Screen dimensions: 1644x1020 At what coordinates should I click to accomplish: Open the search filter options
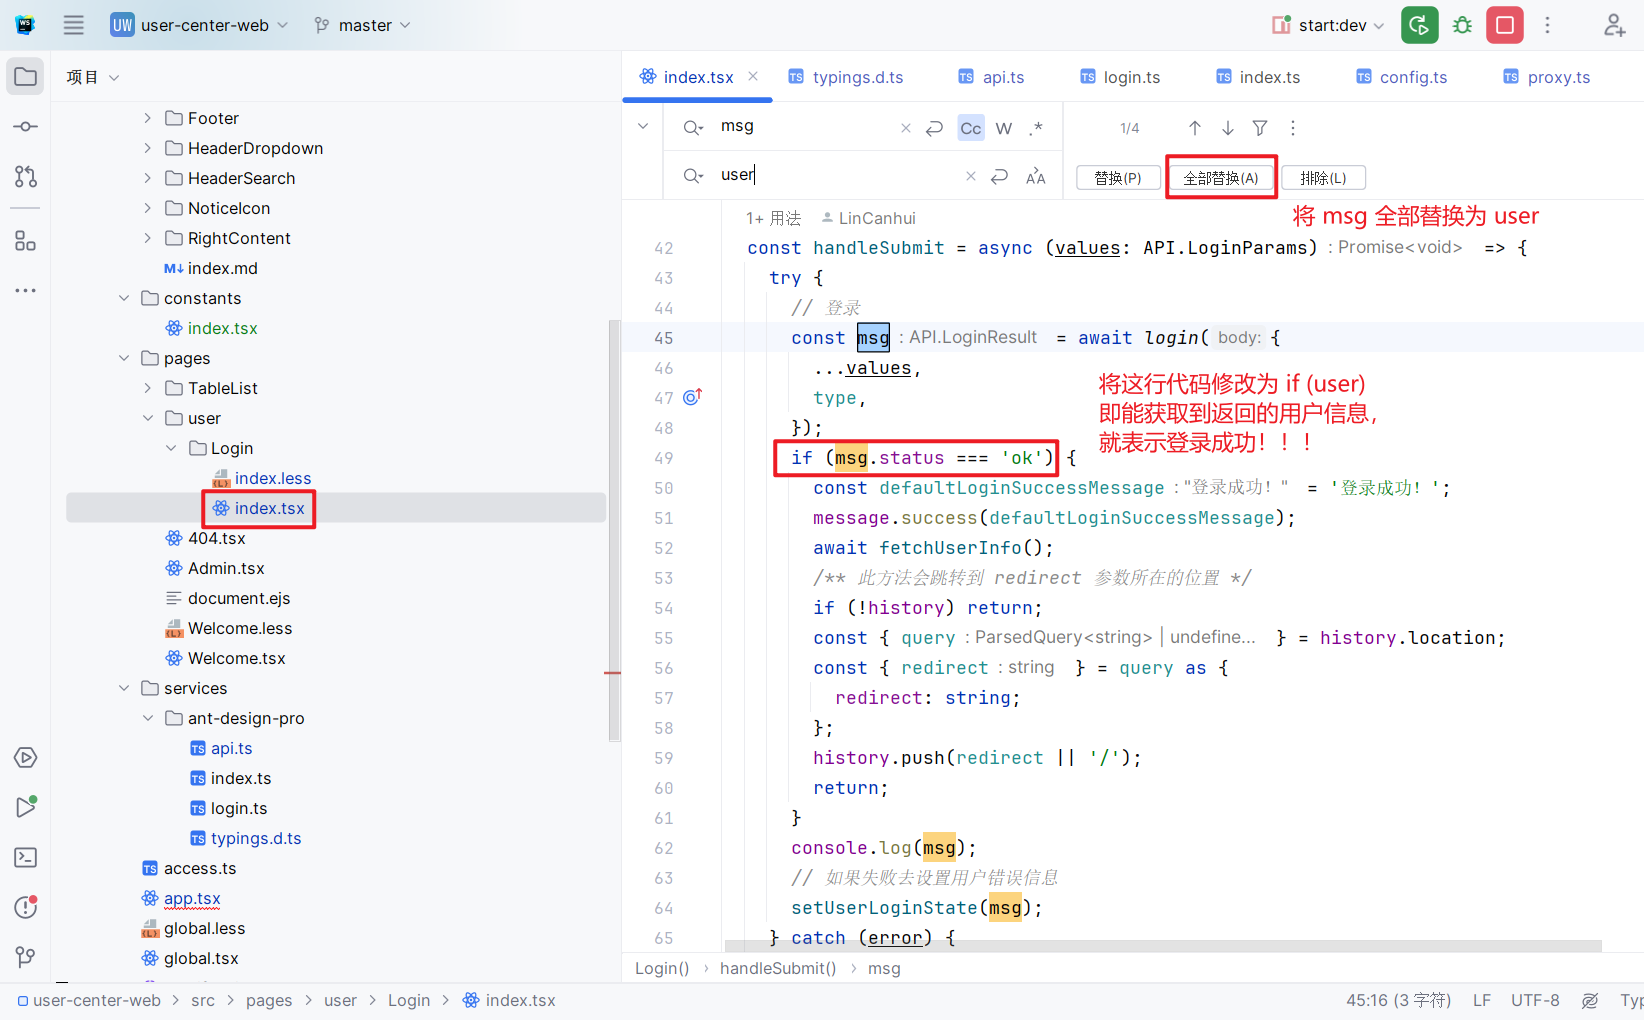[1260, 128]
